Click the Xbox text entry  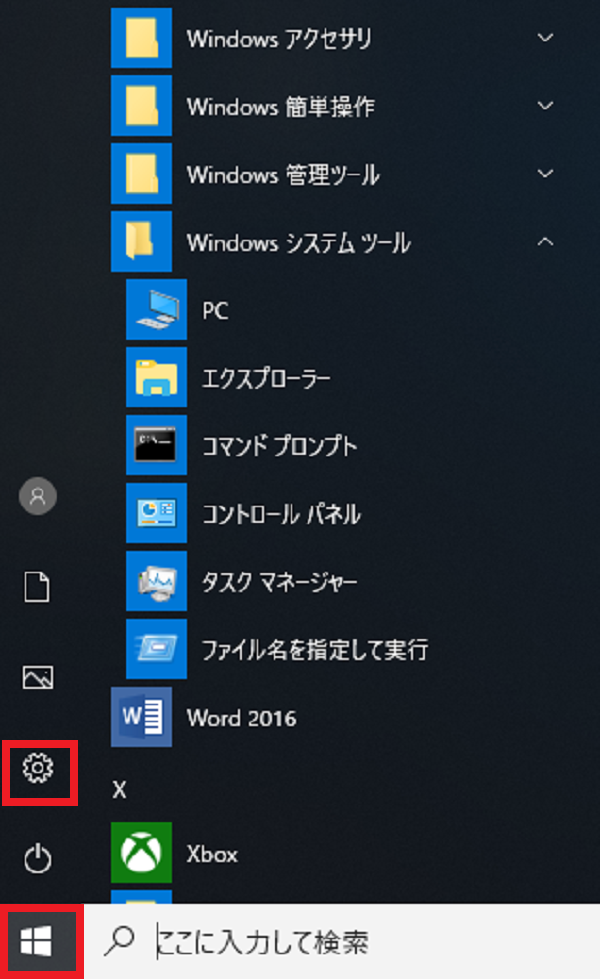point(212,854)
